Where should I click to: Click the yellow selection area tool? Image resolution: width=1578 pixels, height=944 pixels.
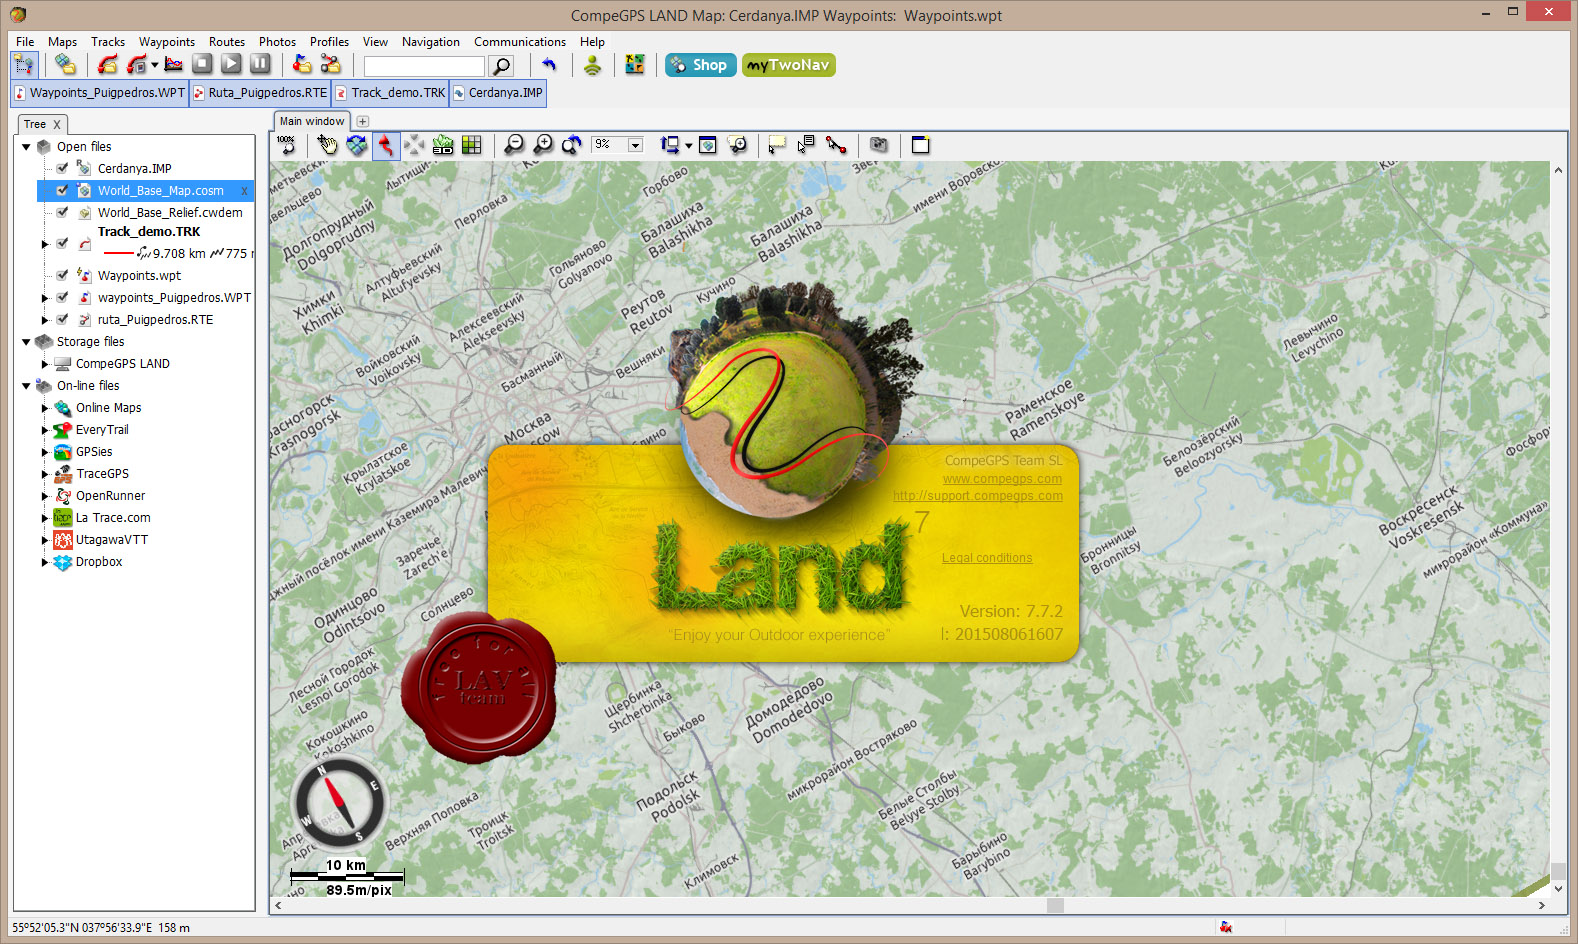(777, 145)
